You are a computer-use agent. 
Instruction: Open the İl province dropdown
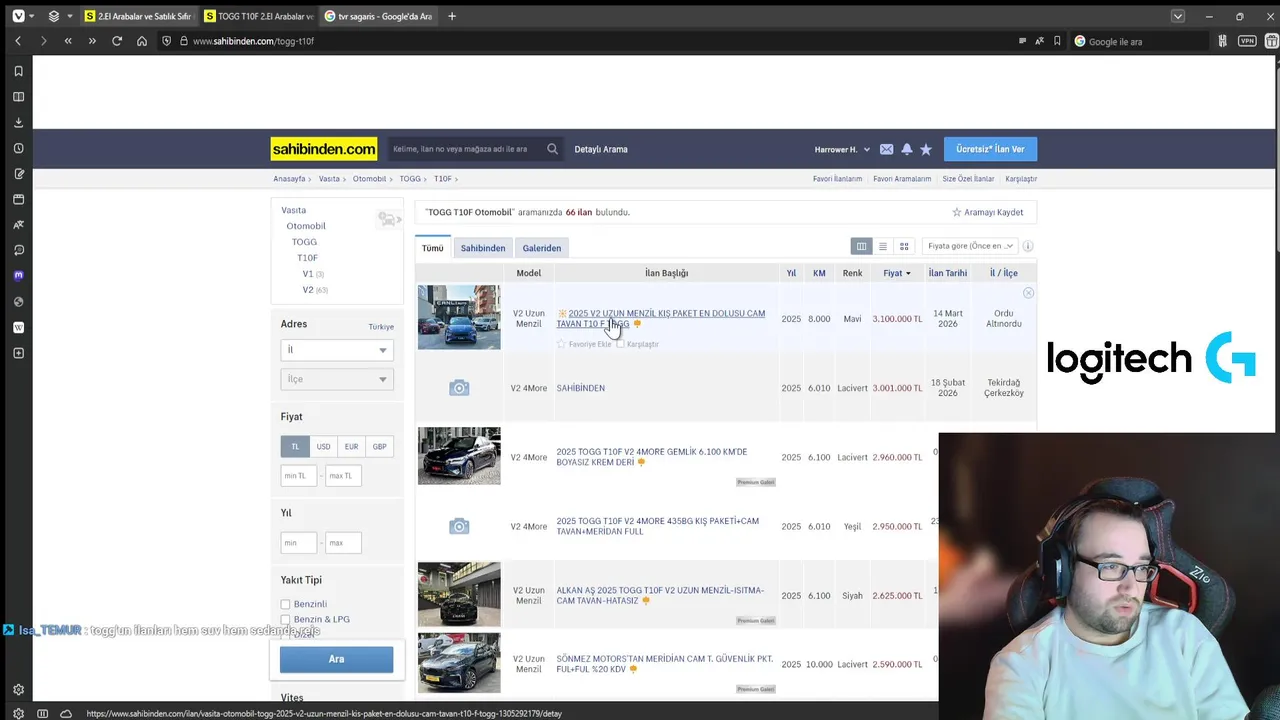click(336, 350)
